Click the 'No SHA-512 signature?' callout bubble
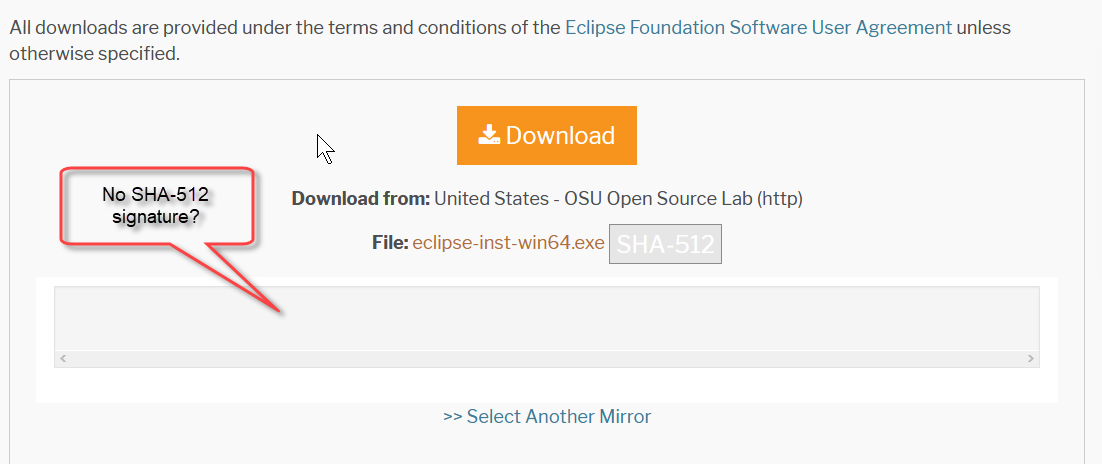This screenshot has height=464, width=1102. point(156,206)
